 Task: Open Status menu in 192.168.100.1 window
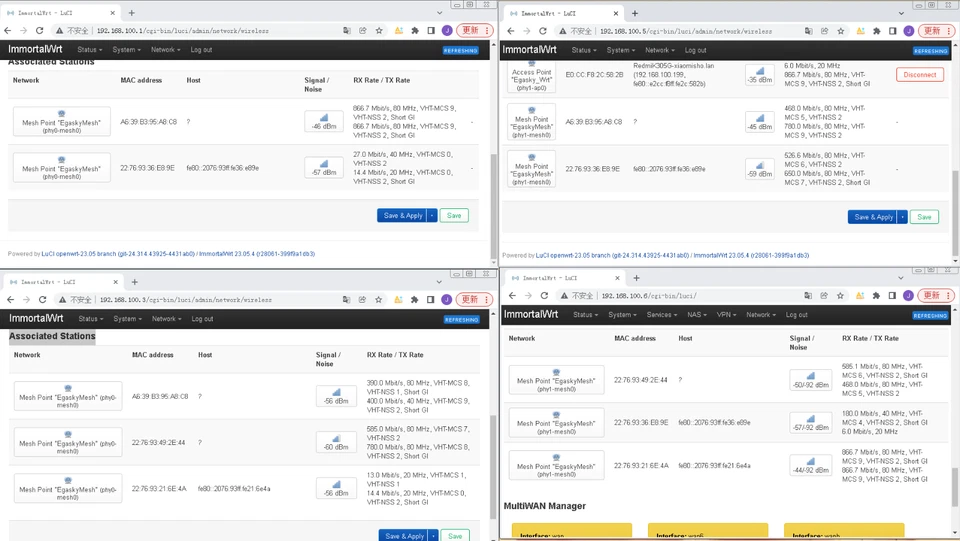[x=89, y=50]
